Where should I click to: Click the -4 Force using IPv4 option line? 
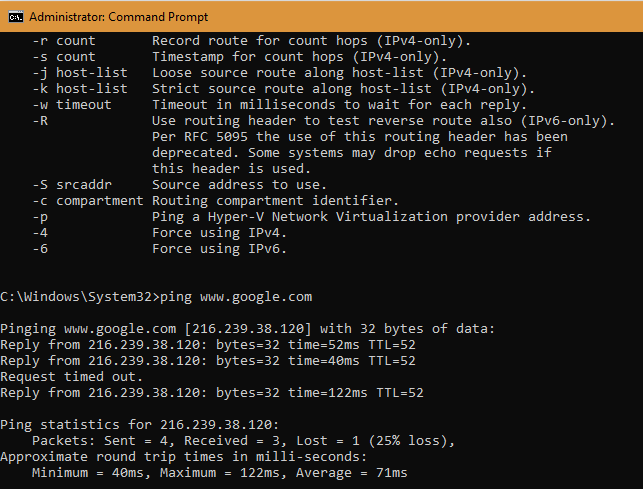[160, 233]
